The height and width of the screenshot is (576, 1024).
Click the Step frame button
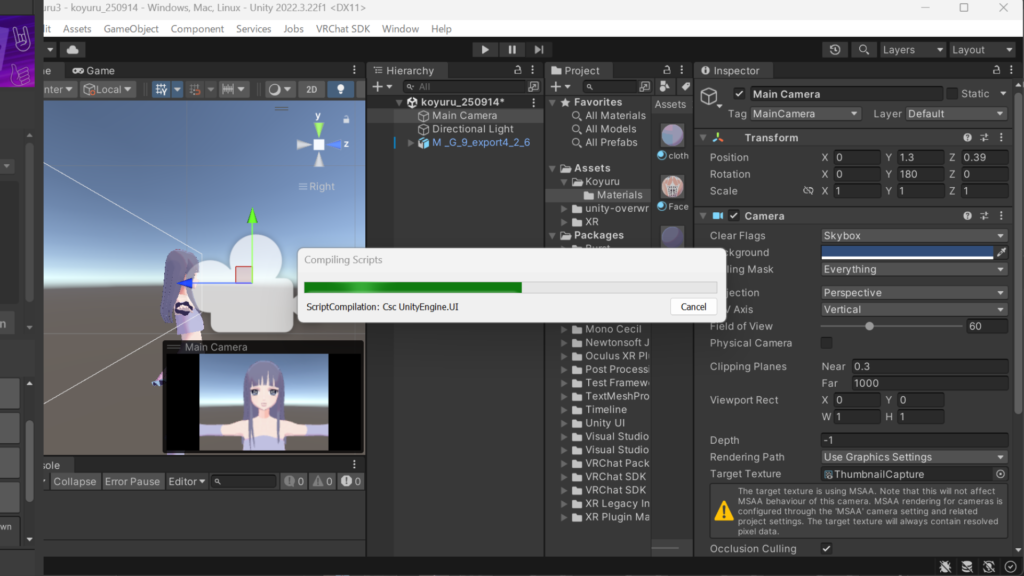[x=539, y=50]
